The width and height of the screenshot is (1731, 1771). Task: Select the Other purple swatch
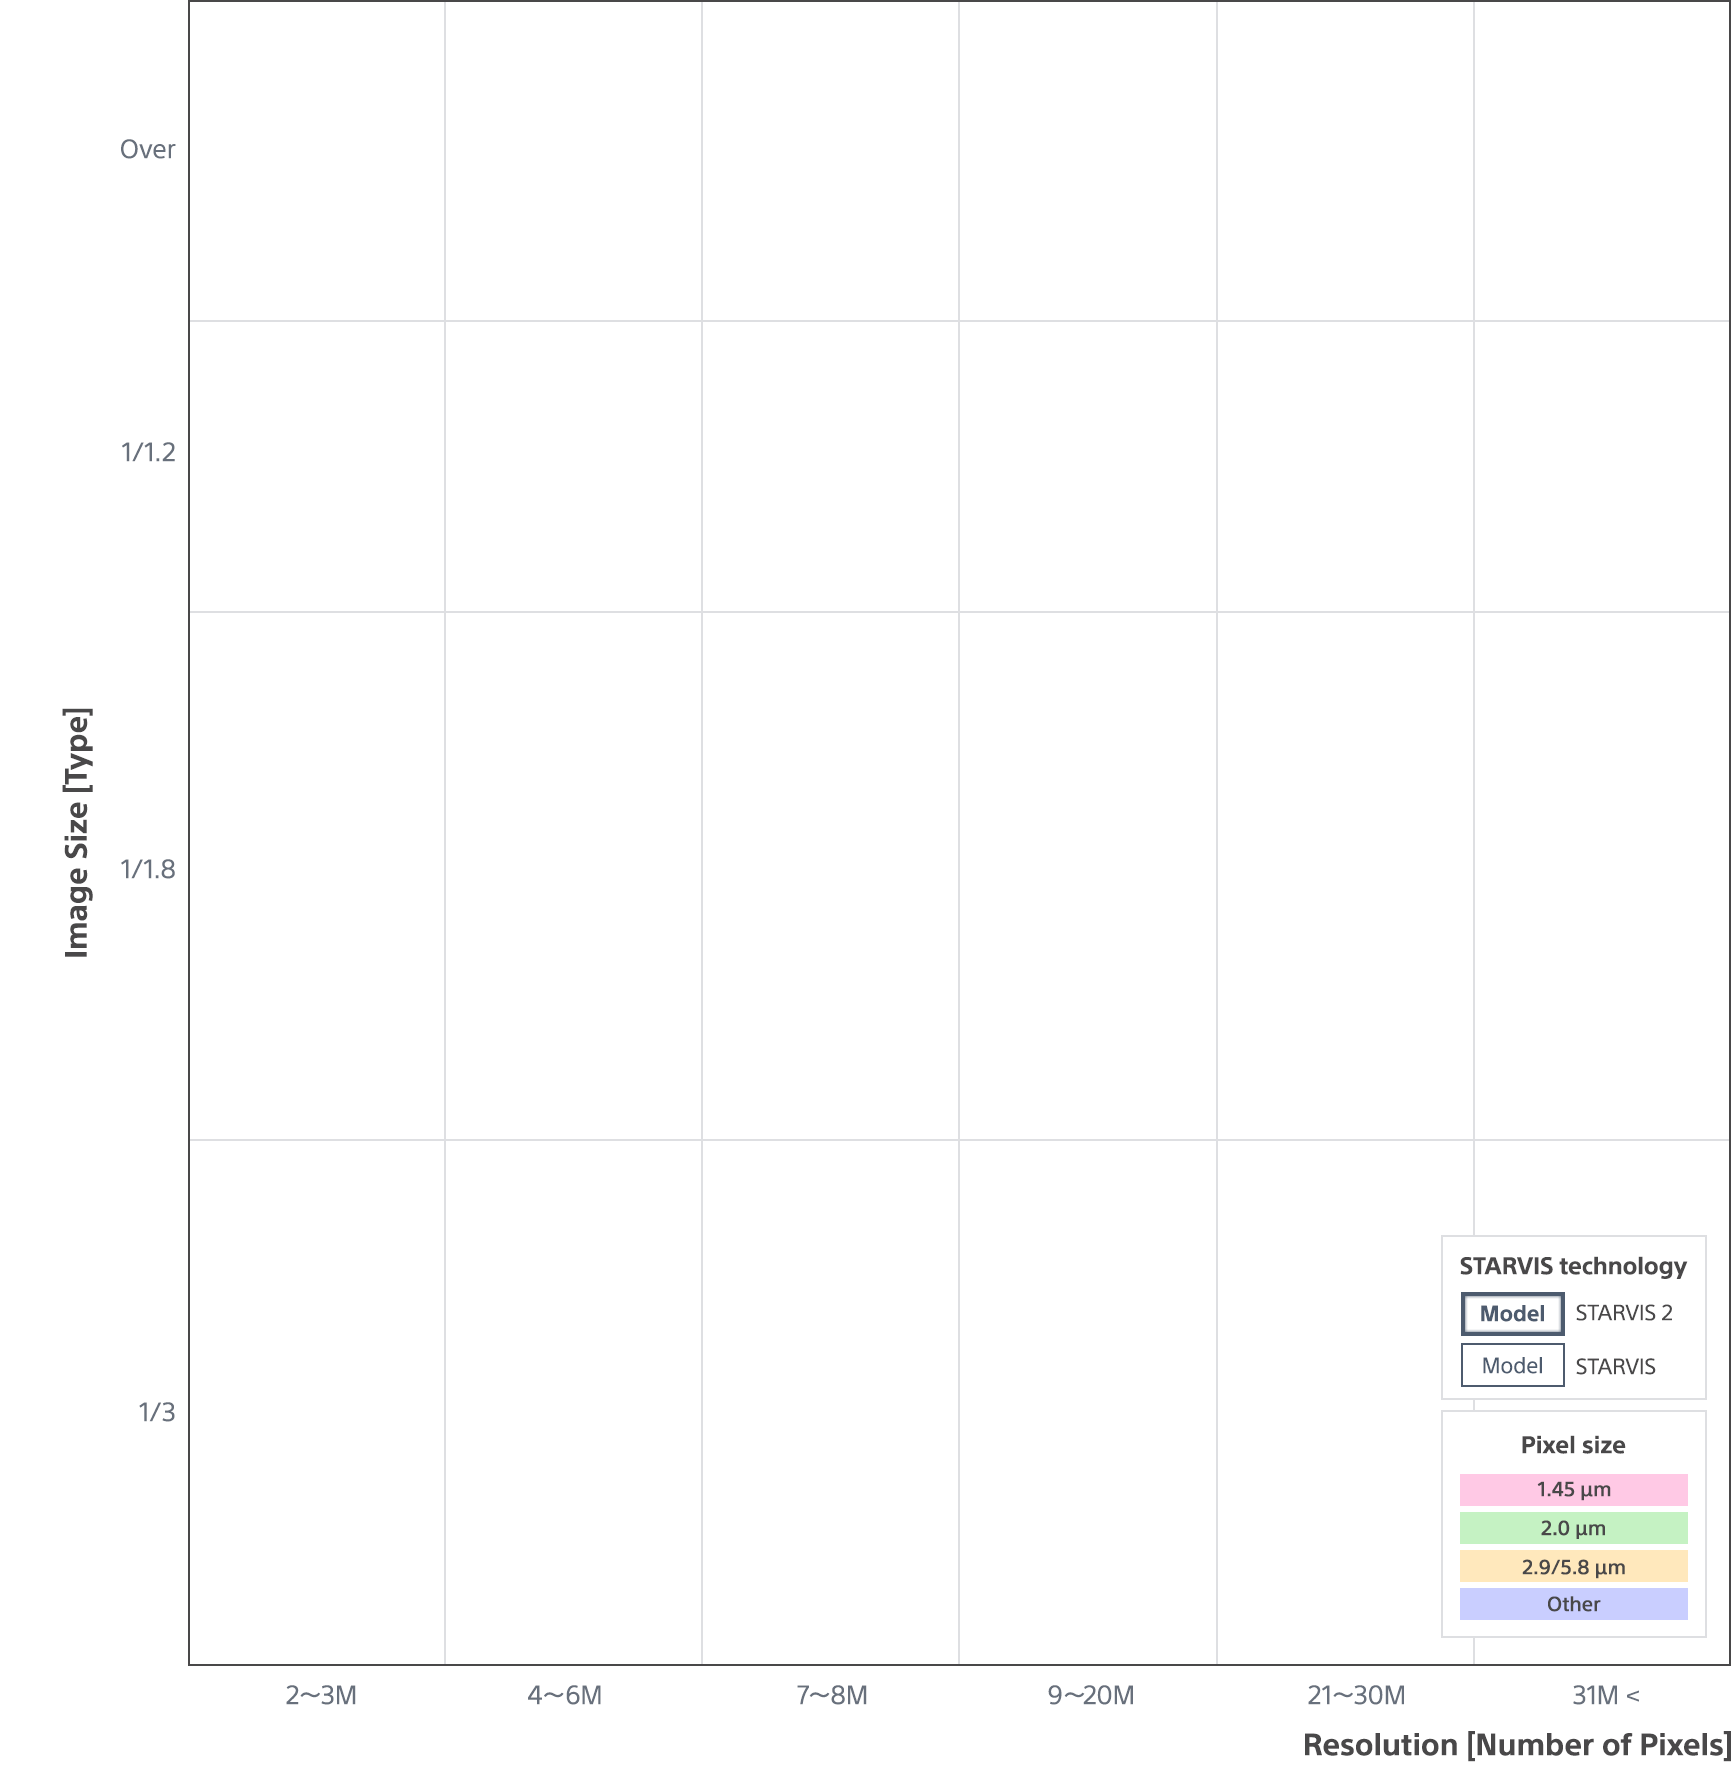[1573, 1604]
